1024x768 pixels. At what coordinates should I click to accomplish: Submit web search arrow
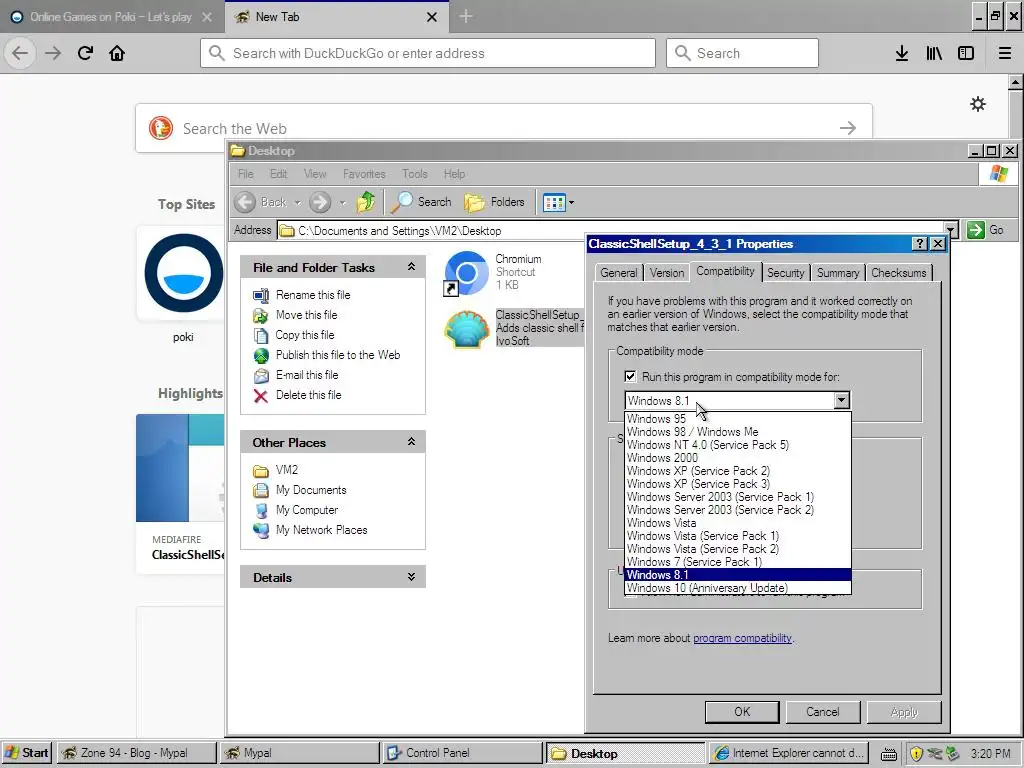pos(848,128)
